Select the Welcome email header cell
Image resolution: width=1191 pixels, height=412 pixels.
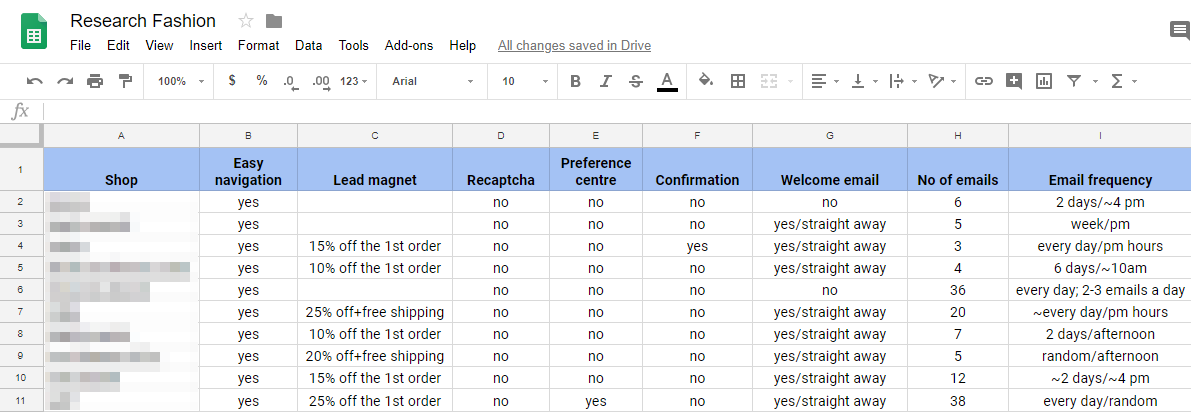pyautogui.click(x=829, y=169)
